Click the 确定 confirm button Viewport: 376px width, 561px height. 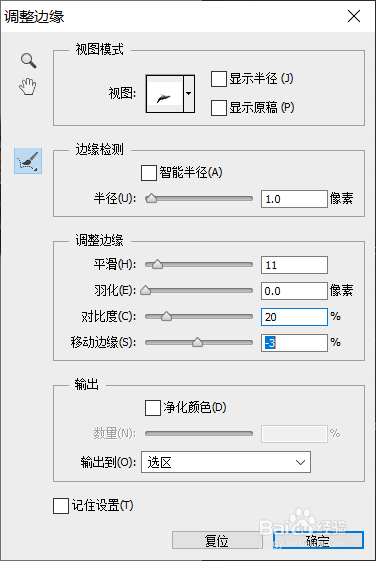click(x=318, y=540)
